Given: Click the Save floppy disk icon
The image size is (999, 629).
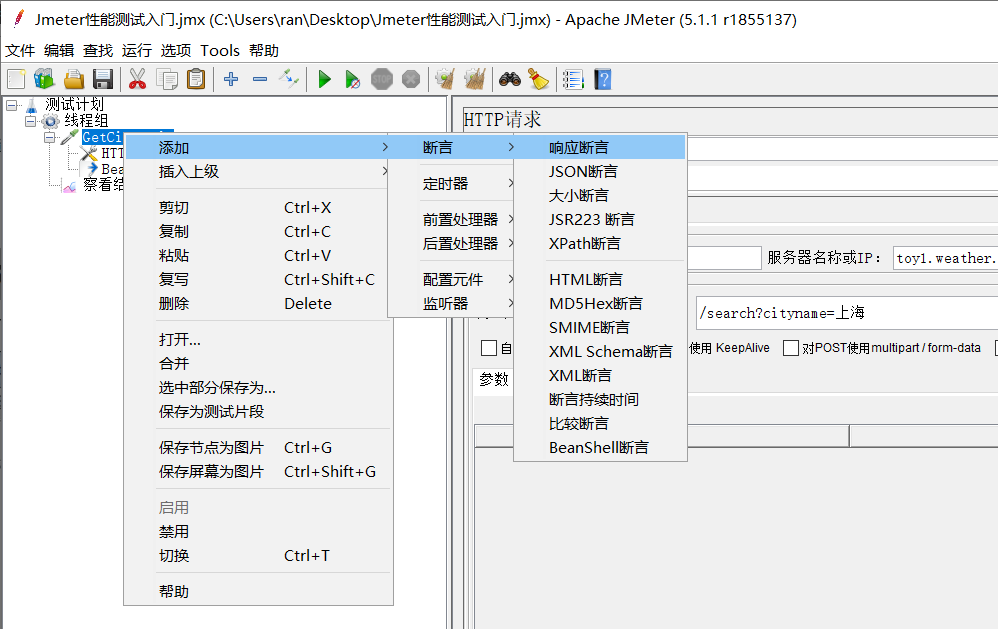Looking at the screenshot, I should (x=103, y=80).
